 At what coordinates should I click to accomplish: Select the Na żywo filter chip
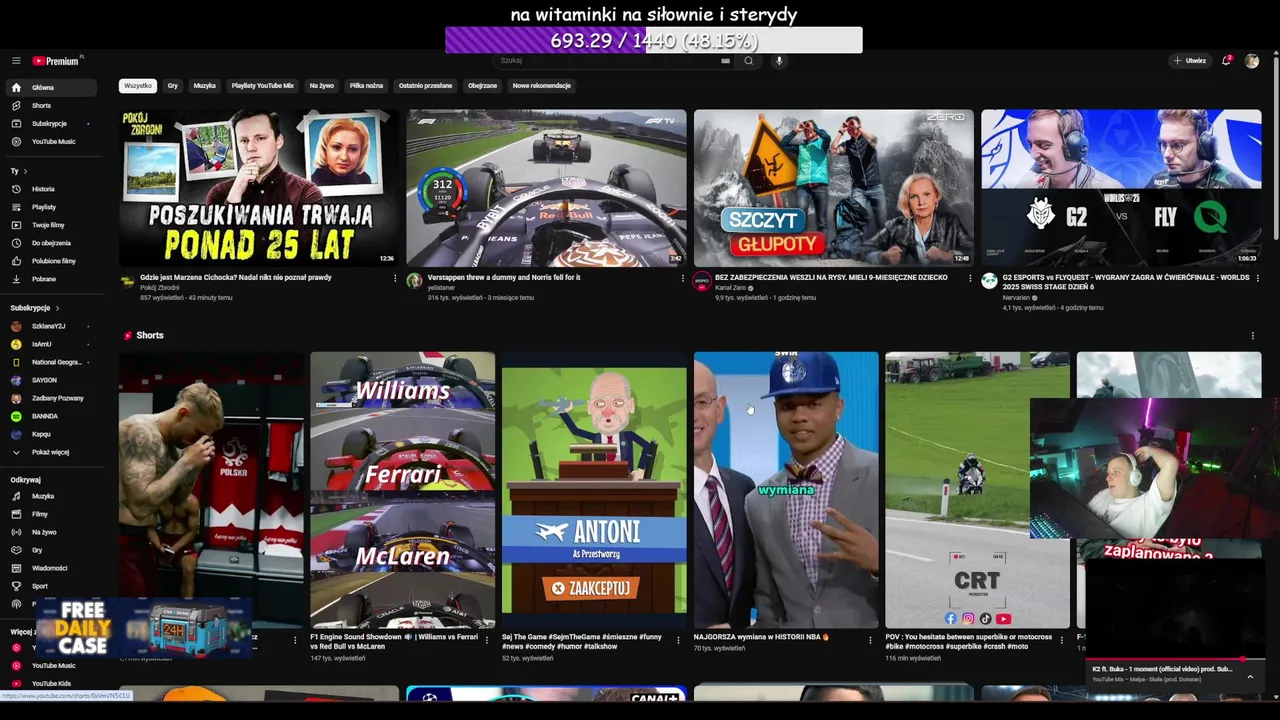click(322, 86)
